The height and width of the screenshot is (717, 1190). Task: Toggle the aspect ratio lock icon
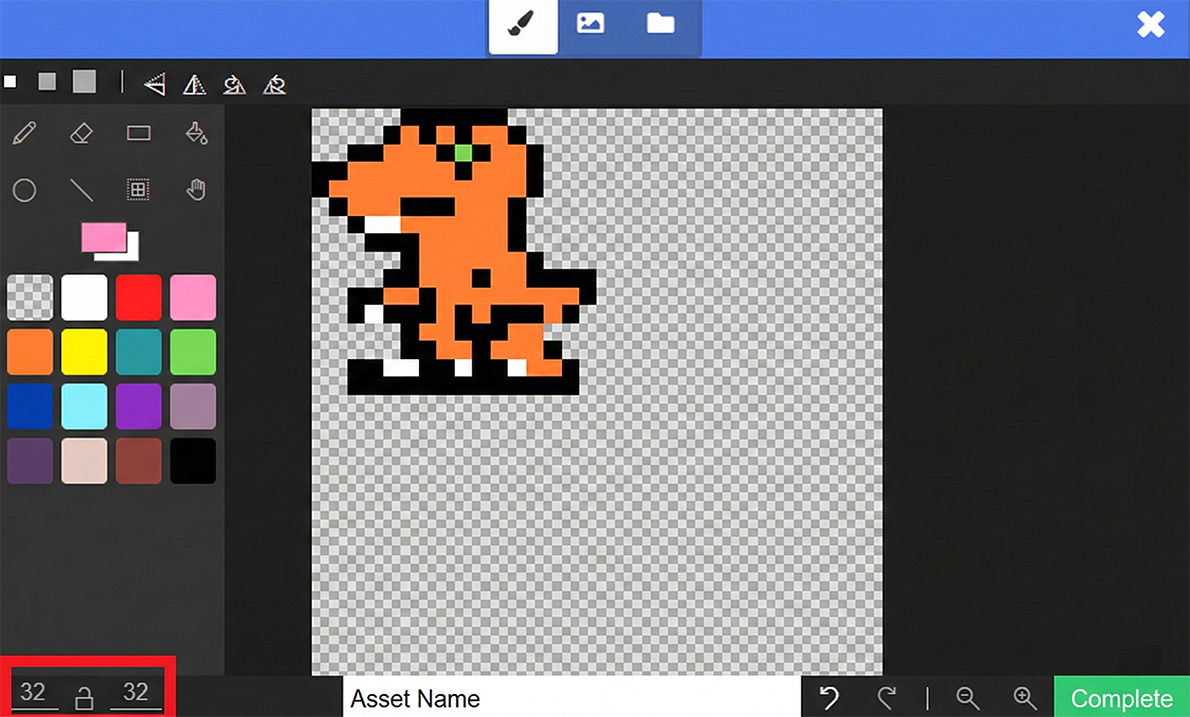[x=85, y=697]
